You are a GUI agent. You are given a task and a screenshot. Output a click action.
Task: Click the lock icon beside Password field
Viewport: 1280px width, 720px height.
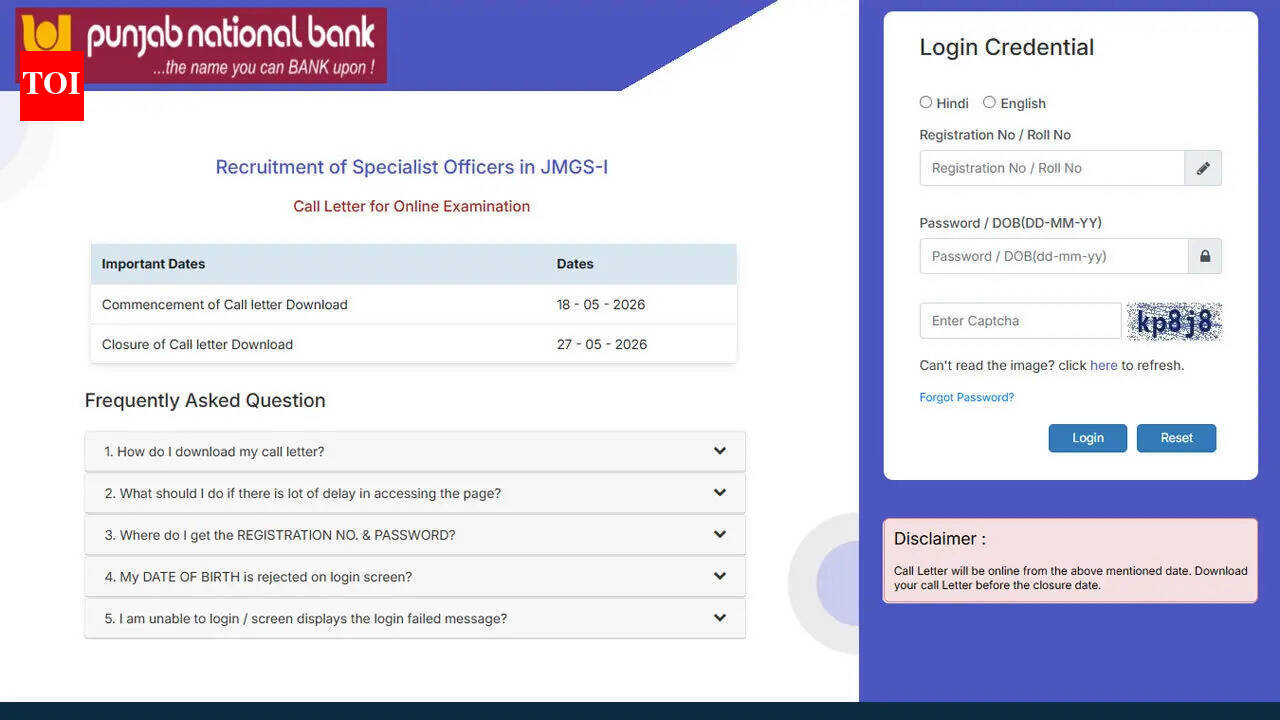click(1205, 256)
